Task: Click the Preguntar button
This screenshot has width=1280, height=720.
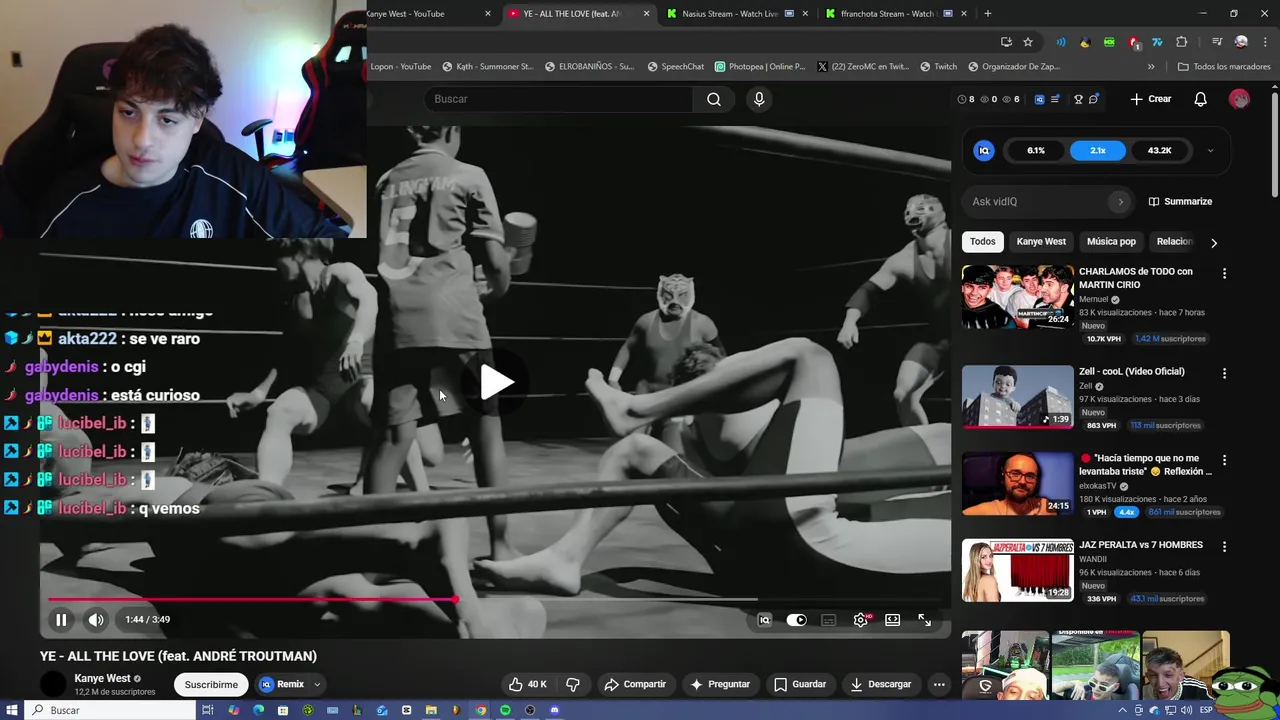Action: (720, 684)
